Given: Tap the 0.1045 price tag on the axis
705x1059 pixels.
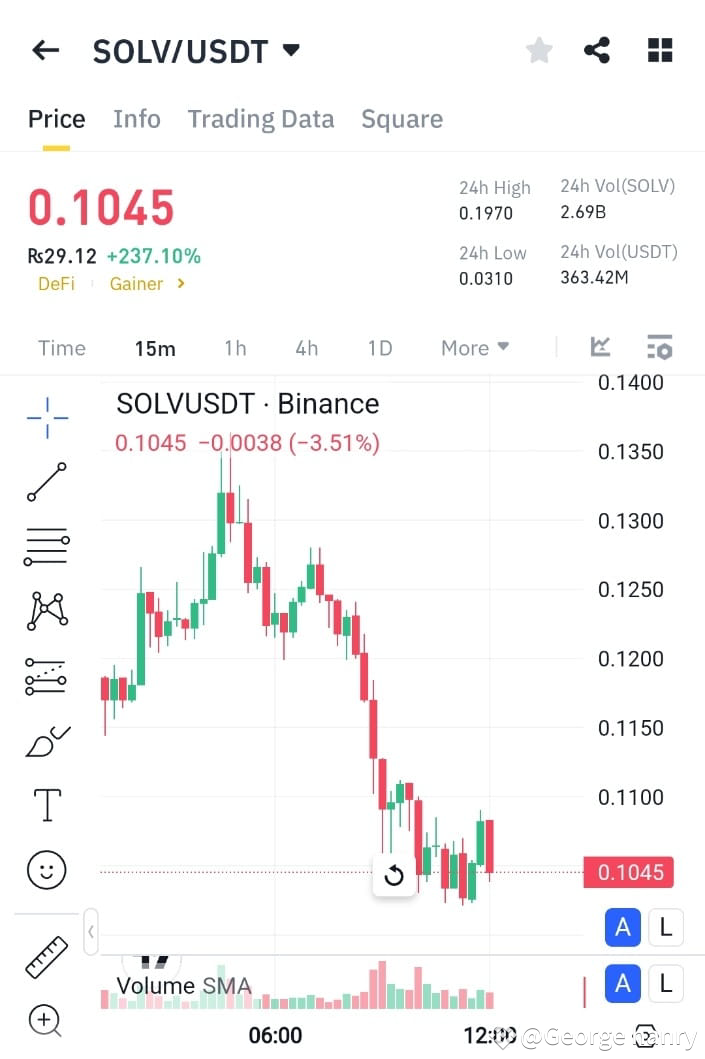Looking at the screenshot, I should [x=628, y=872].
